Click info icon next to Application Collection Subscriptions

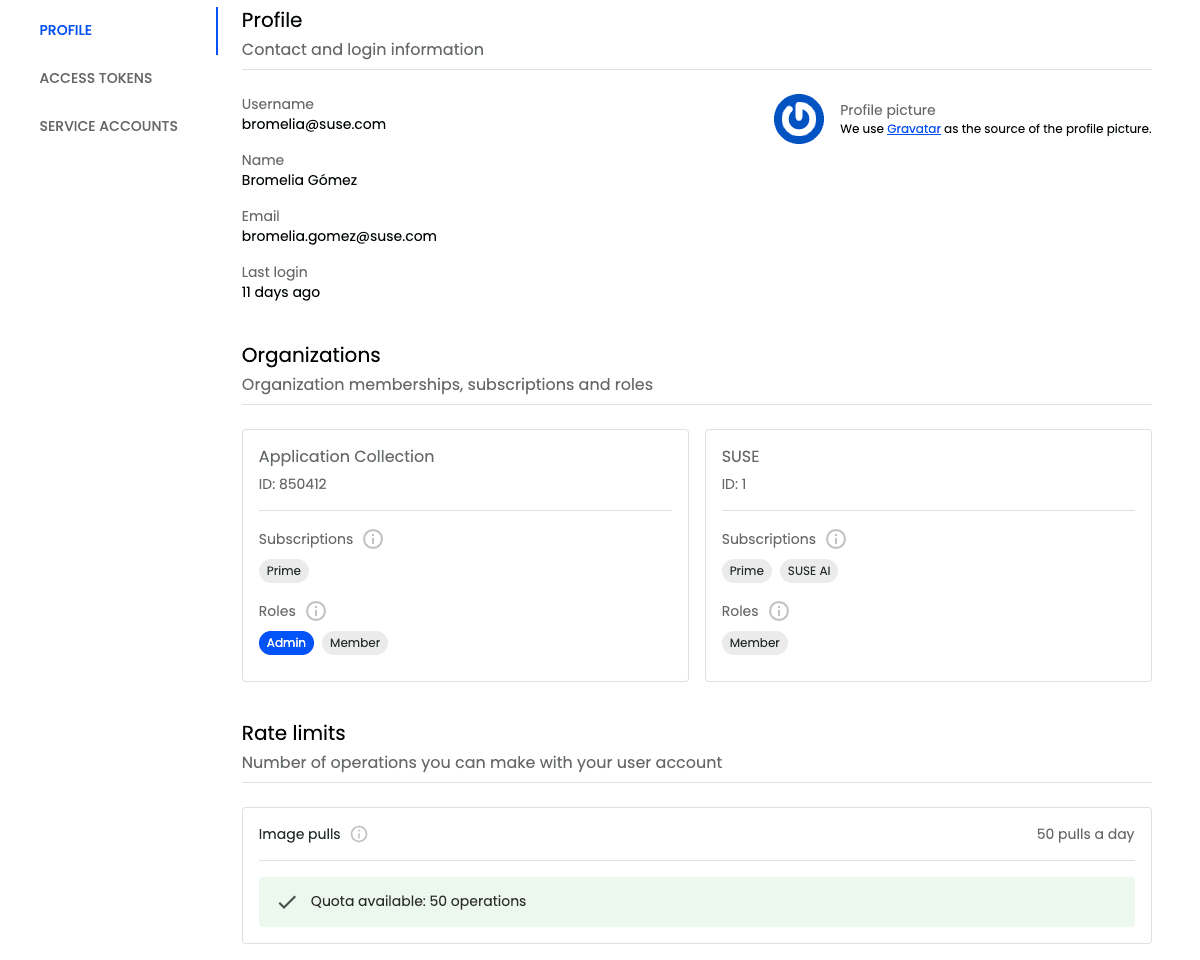point(373,539)
